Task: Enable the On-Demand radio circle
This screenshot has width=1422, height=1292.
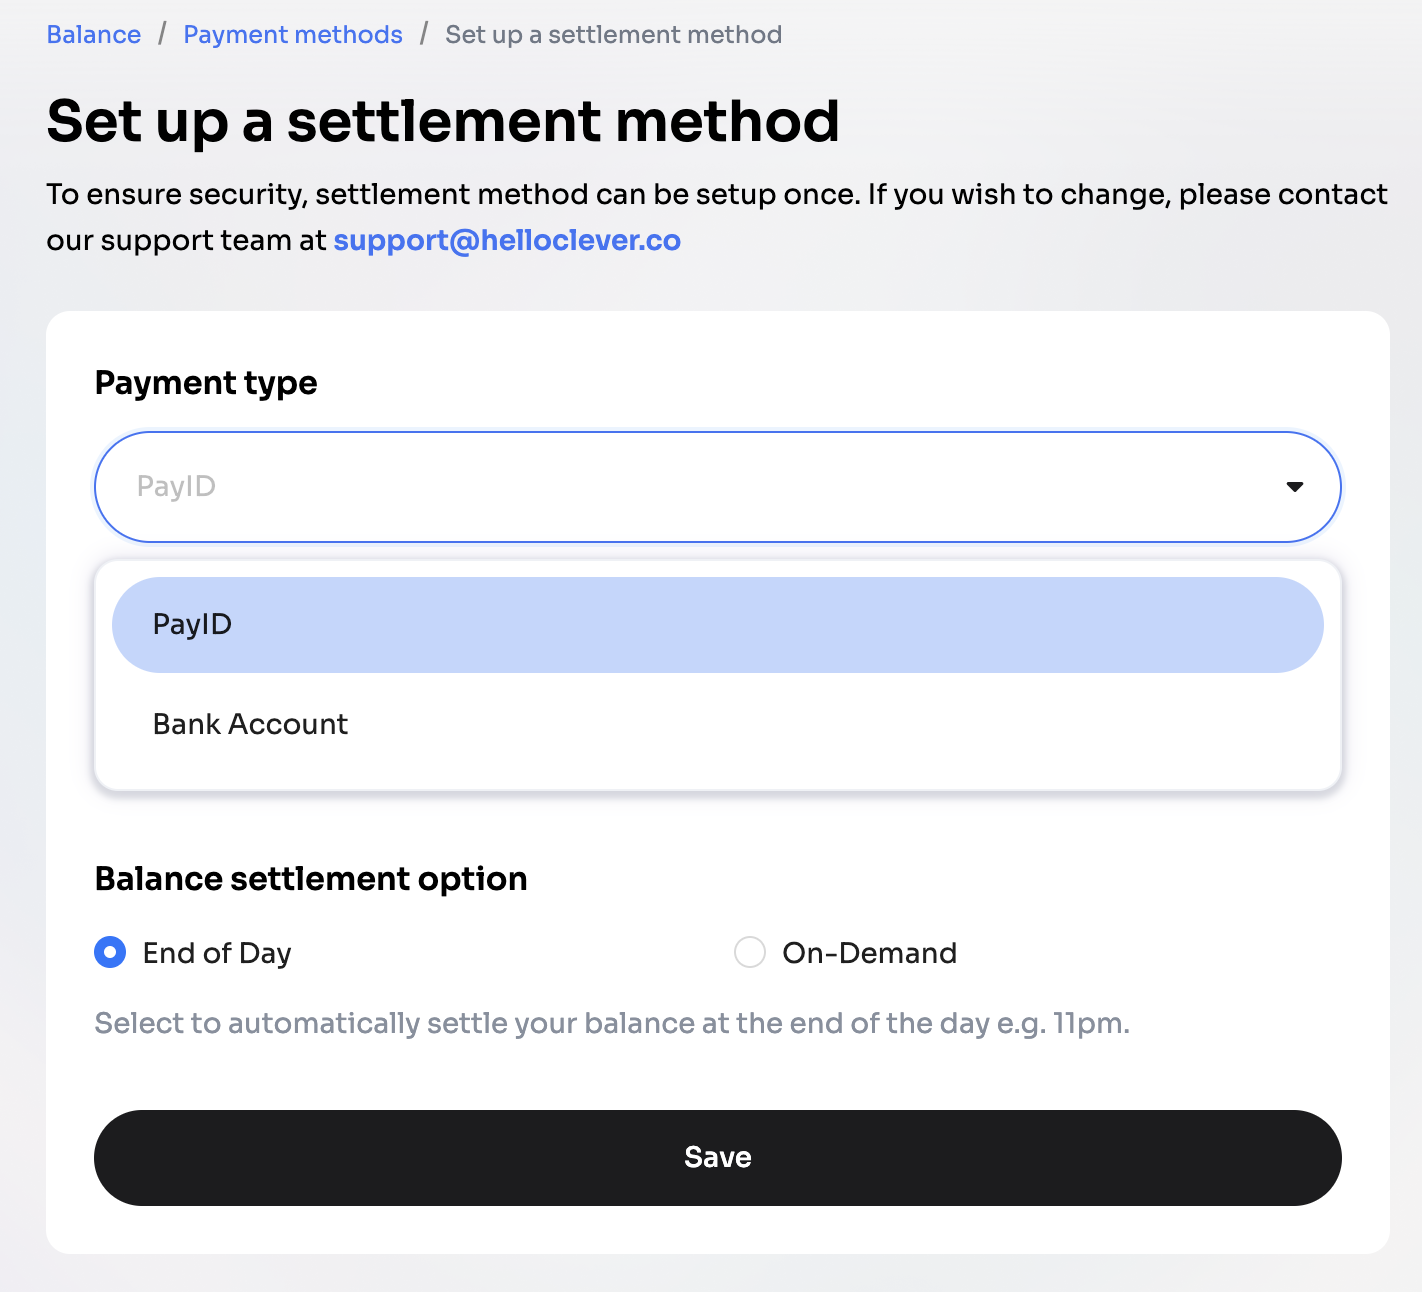Action: [750, 953]
